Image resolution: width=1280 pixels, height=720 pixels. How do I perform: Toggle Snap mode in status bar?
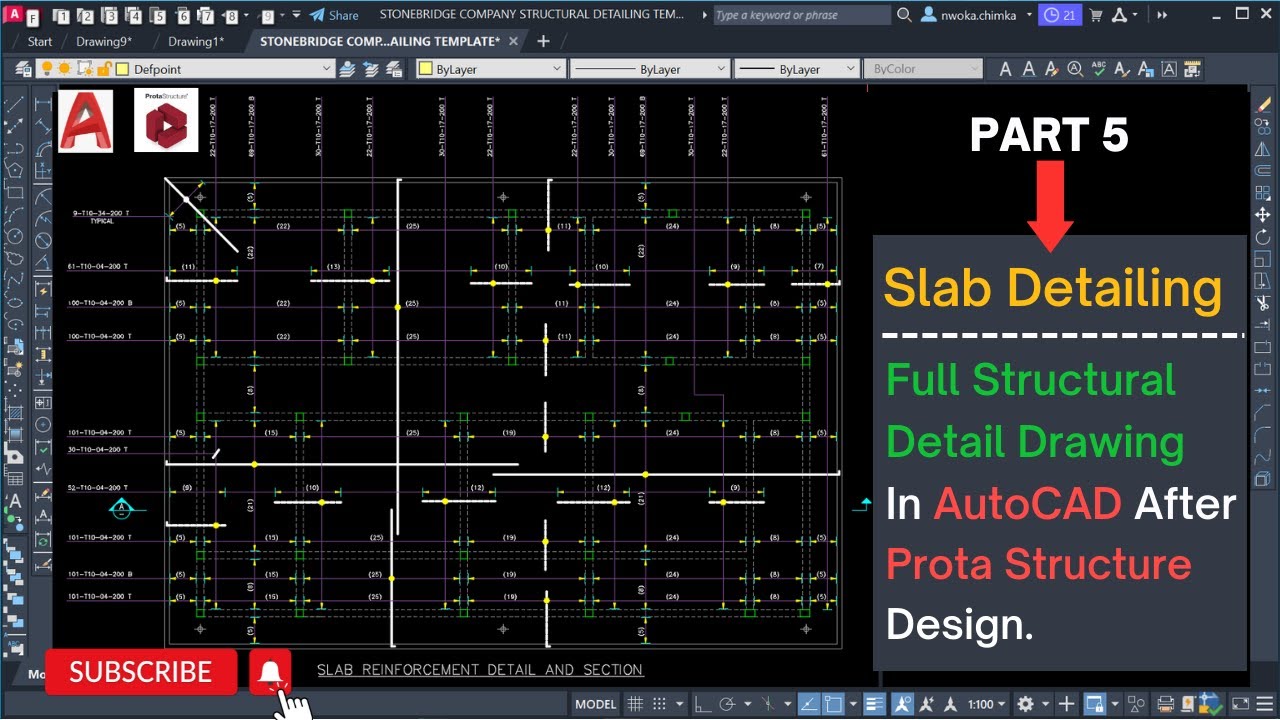point(660,704)
